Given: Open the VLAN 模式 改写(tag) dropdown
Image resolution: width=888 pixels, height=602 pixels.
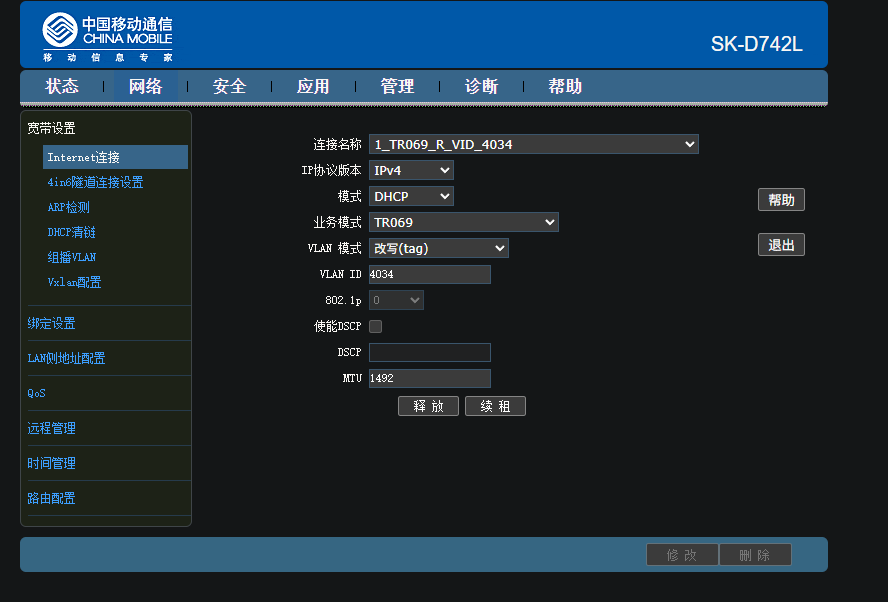Looking at the screenshot, I should pyautogui.click(x=438, y=248).
